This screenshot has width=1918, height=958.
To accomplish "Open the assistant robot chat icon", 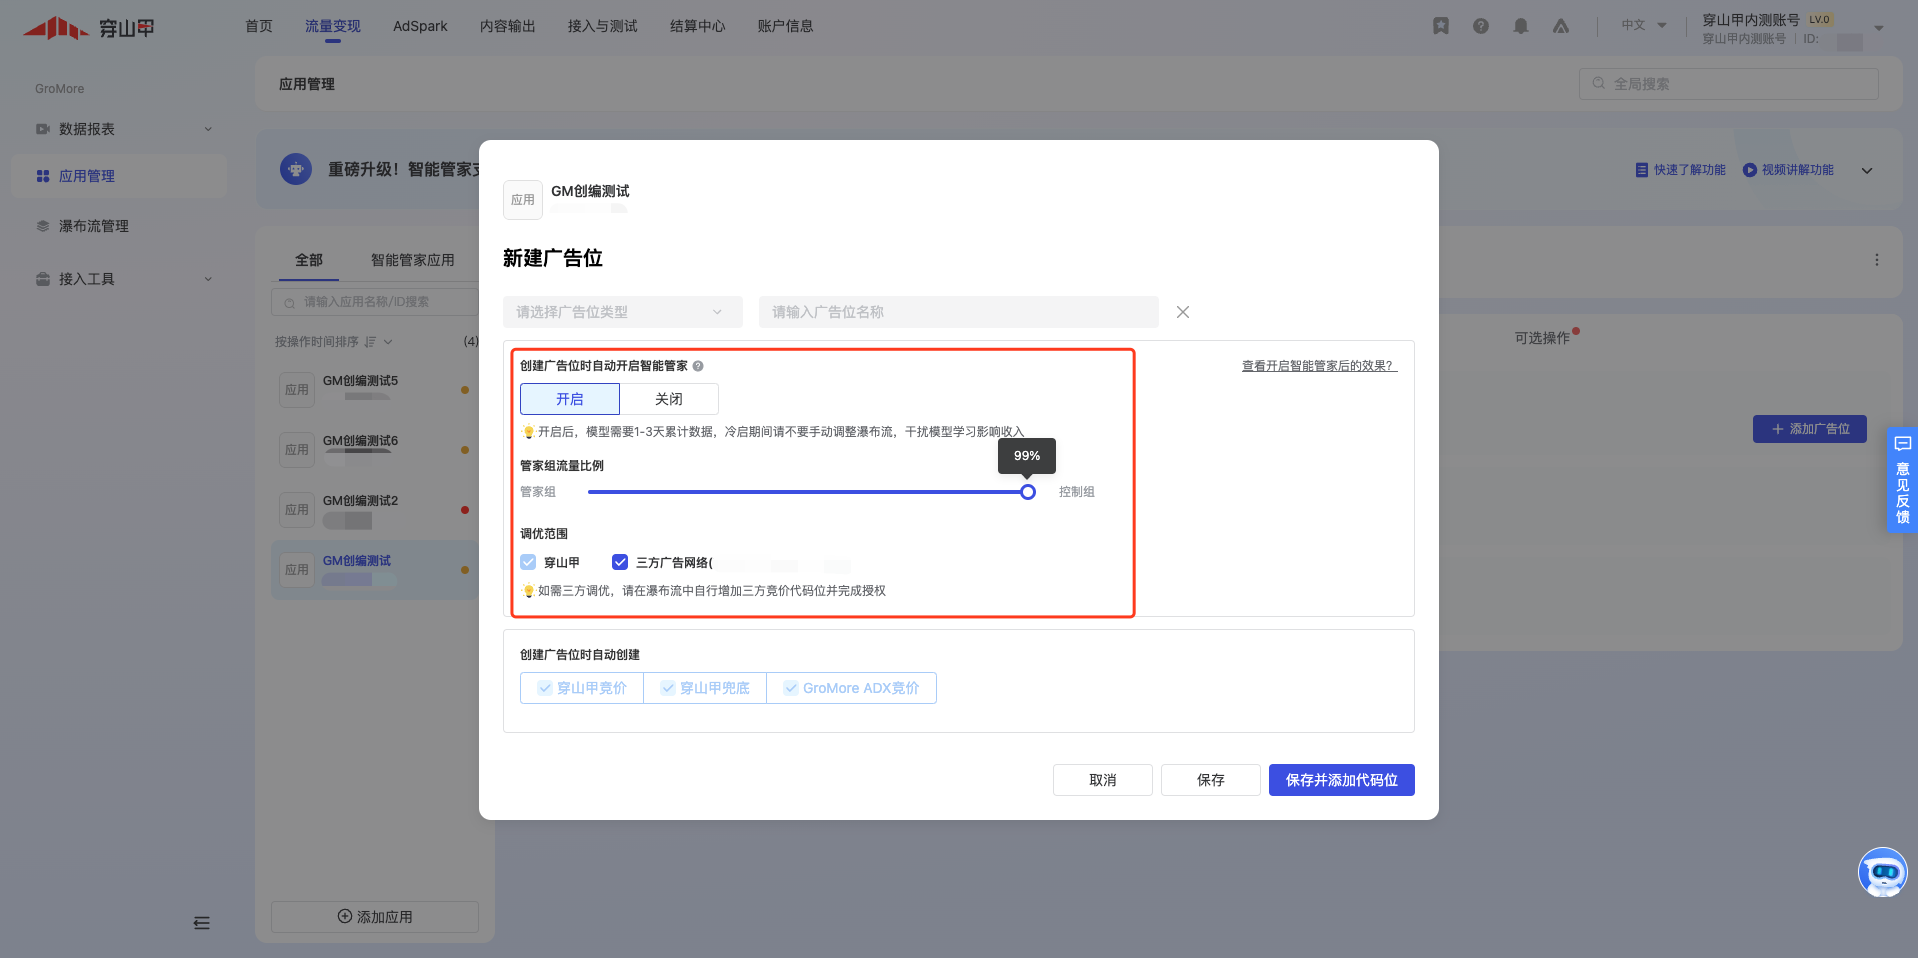I will pyautogui.click(x=1883, y=873).
